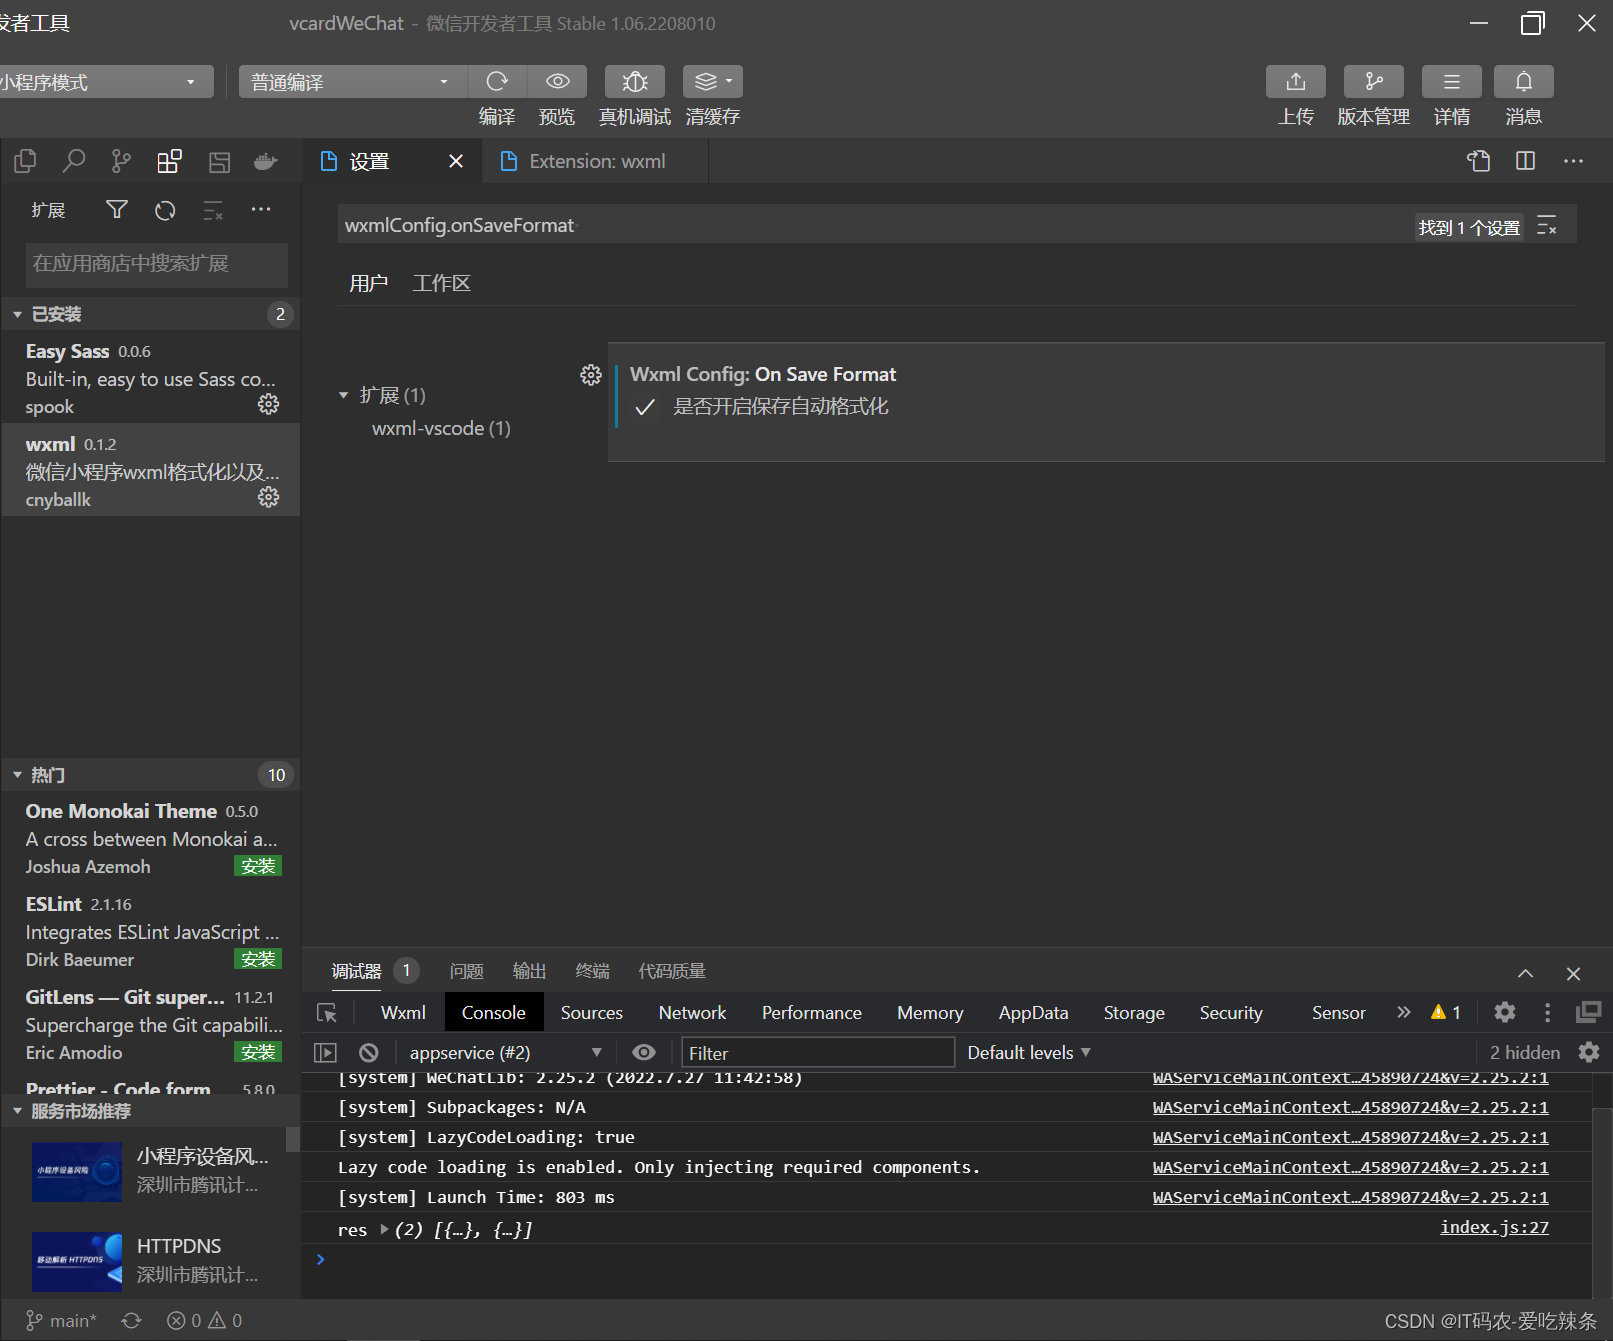1613x1341 pixels.
Task: Open Easy Sass manage gear
Action: (268, 404)
